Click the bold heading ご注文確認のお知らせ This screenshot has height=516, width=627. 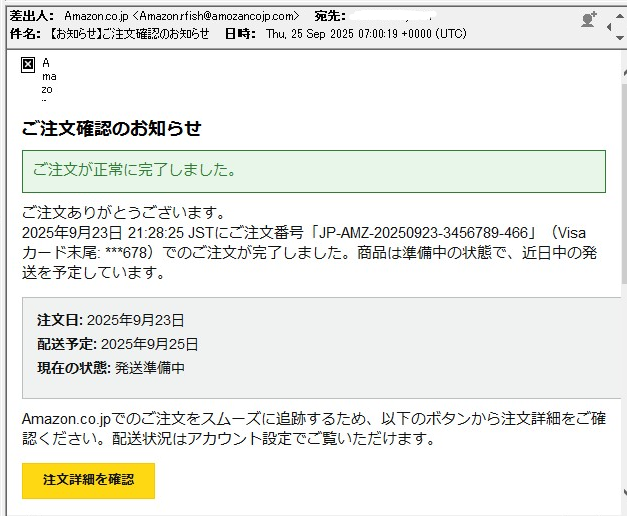(111, 128)
